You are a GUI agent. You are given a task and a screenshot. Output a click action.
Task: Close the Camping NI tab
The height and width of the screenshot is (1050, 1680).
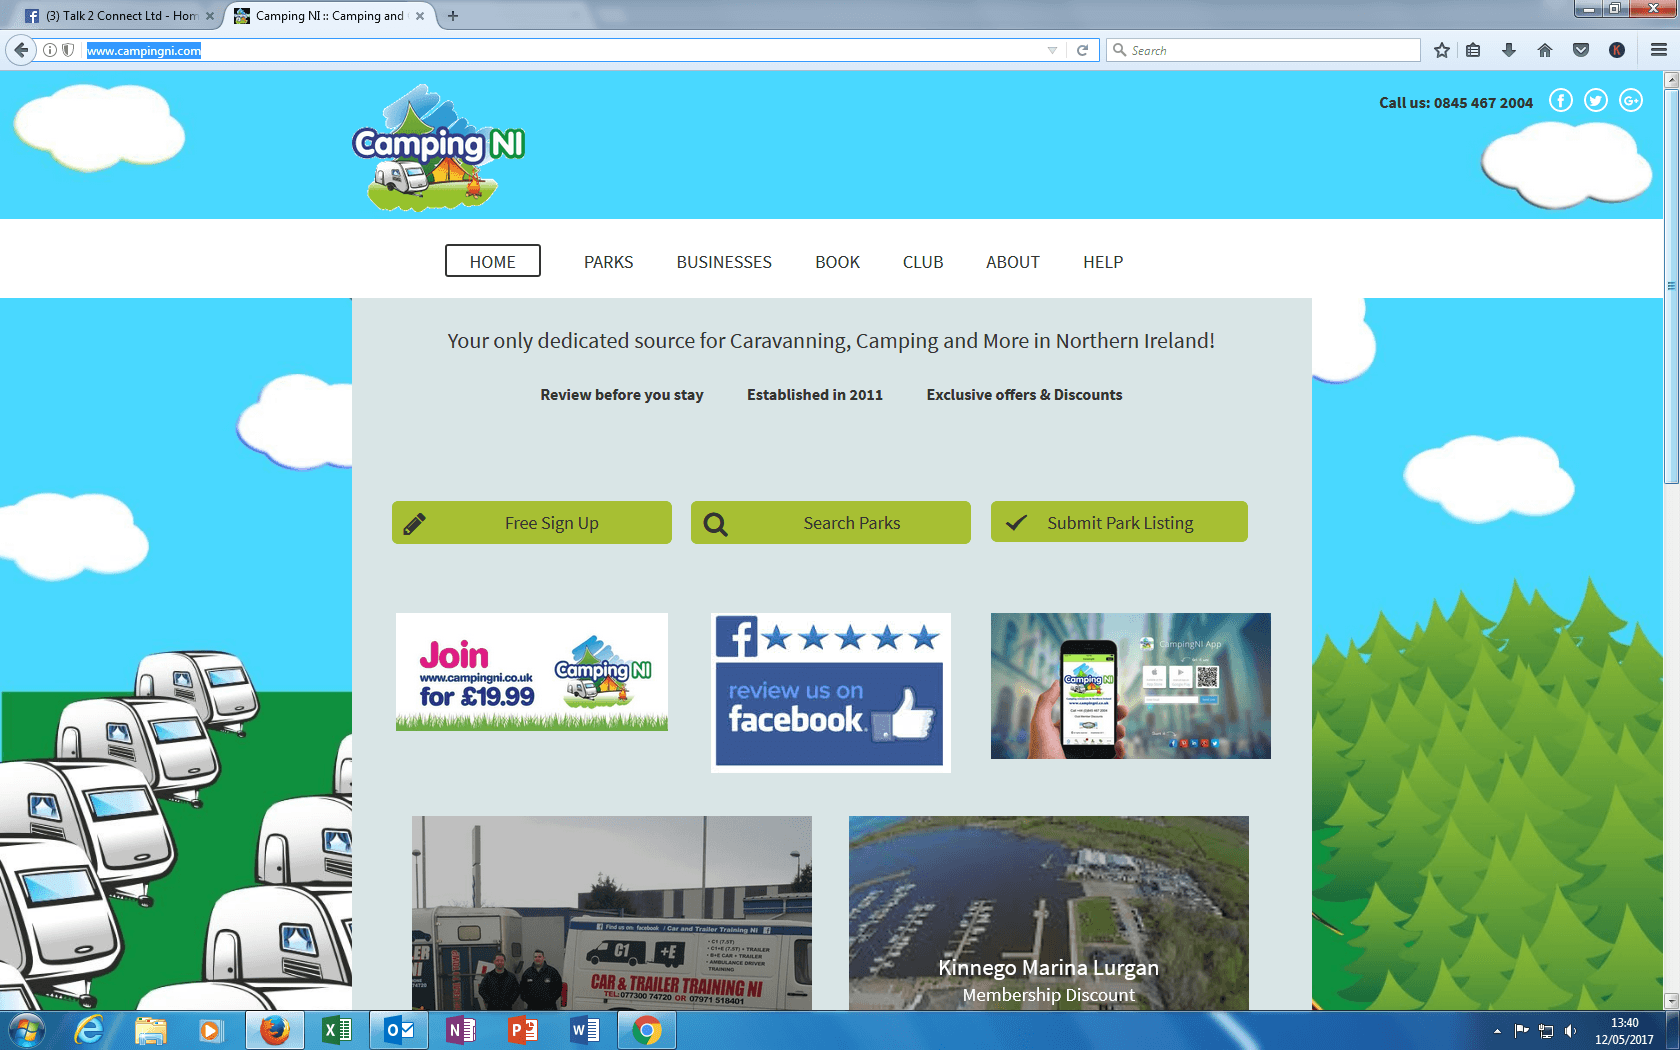coord(420,16)
